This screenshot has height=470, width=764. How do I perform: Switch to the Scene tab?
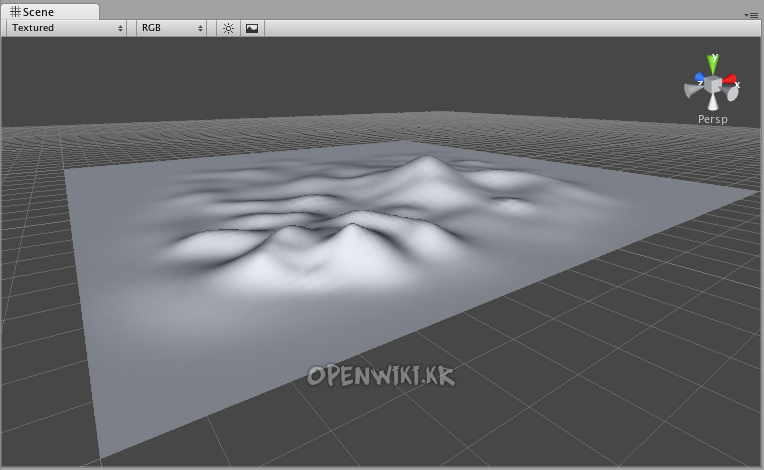point(49,12)
